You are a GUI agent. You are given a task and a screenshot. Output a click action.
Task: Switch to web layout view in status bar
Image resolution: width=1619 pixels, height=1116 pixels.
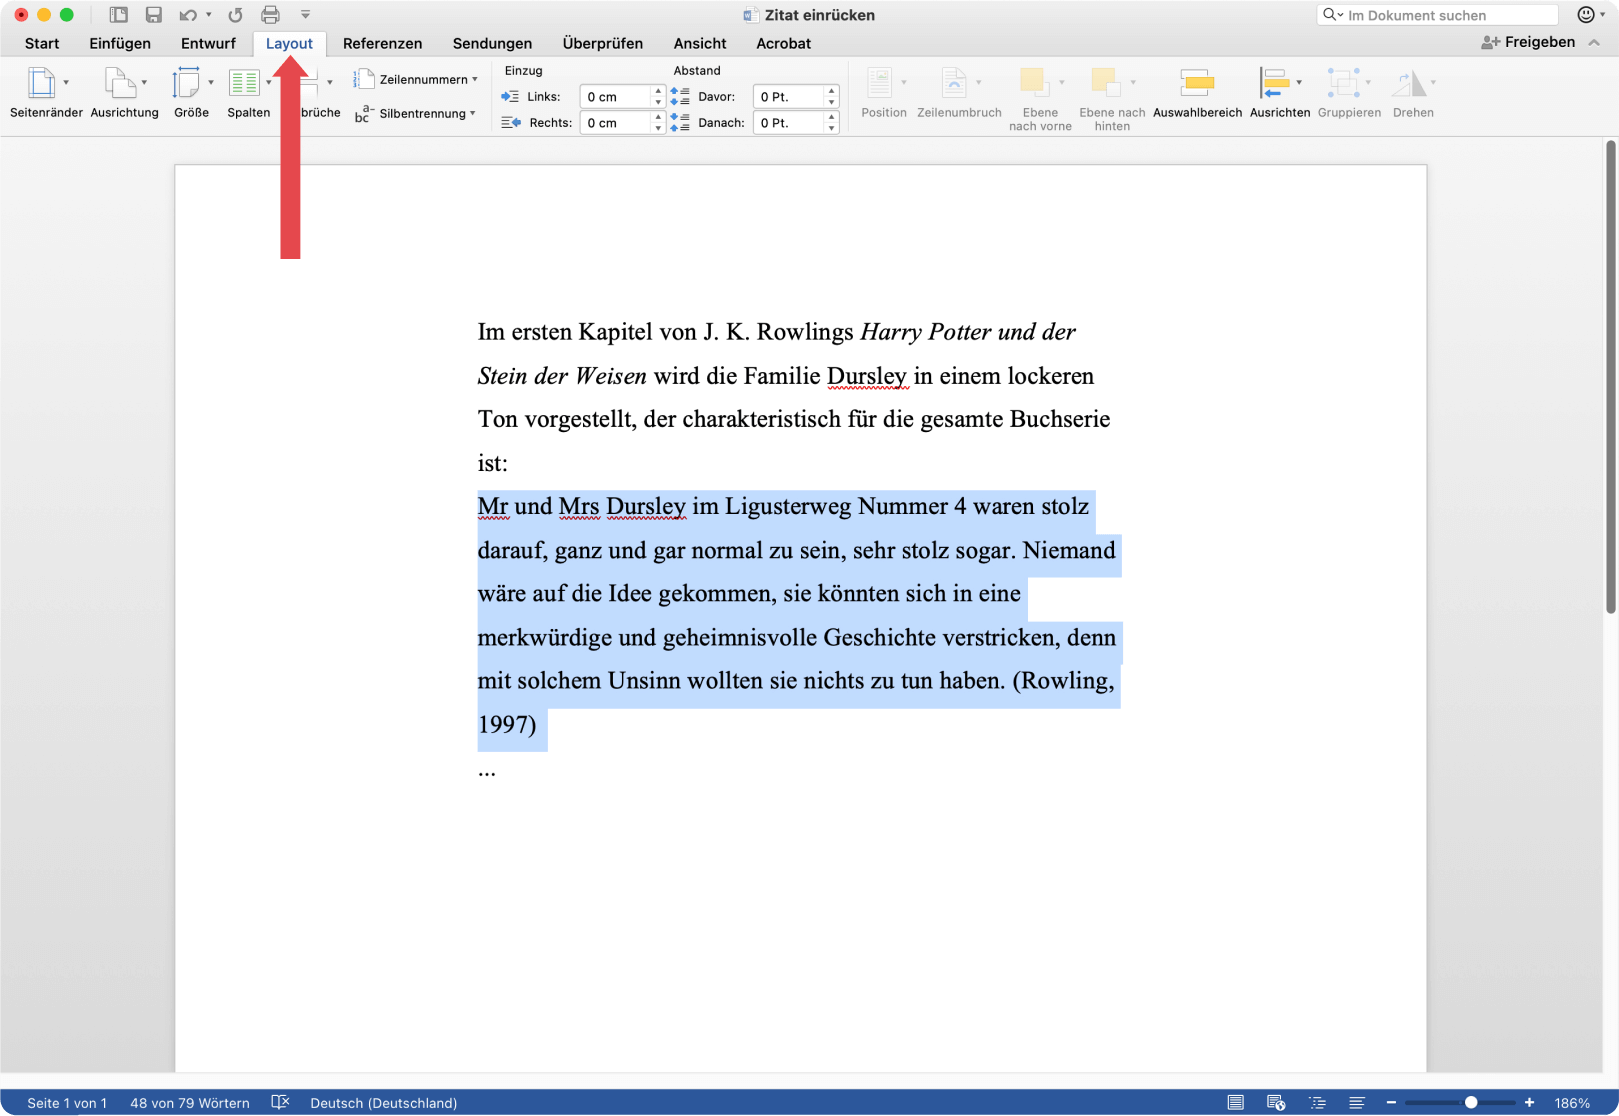coord(1276,1102)
